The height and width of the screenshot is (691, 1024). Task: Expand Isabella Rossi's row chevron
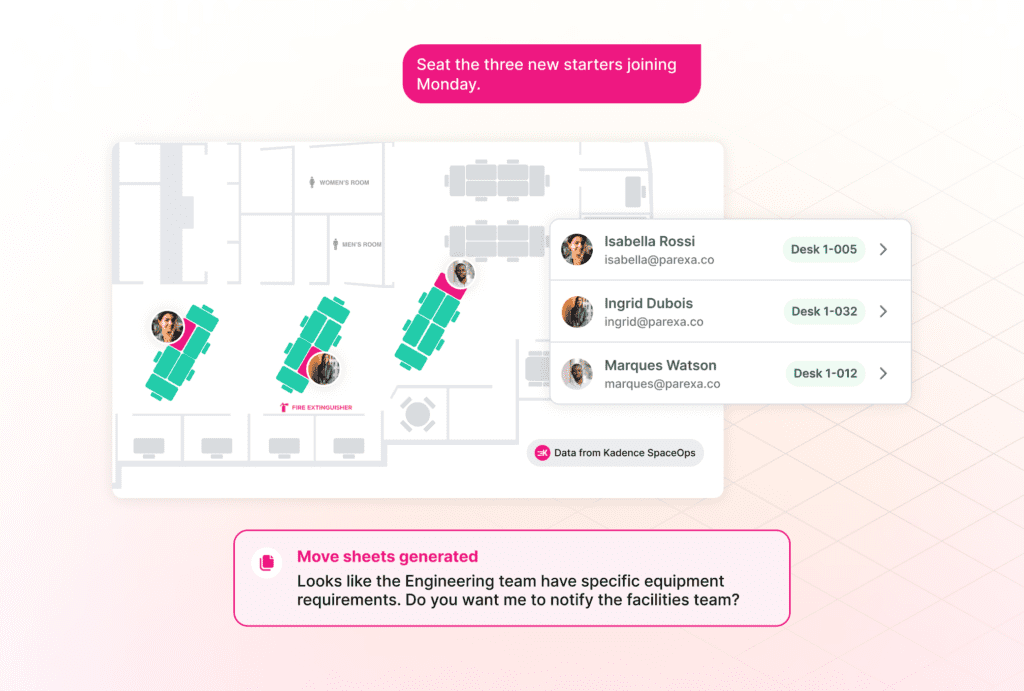pos(883,250)
